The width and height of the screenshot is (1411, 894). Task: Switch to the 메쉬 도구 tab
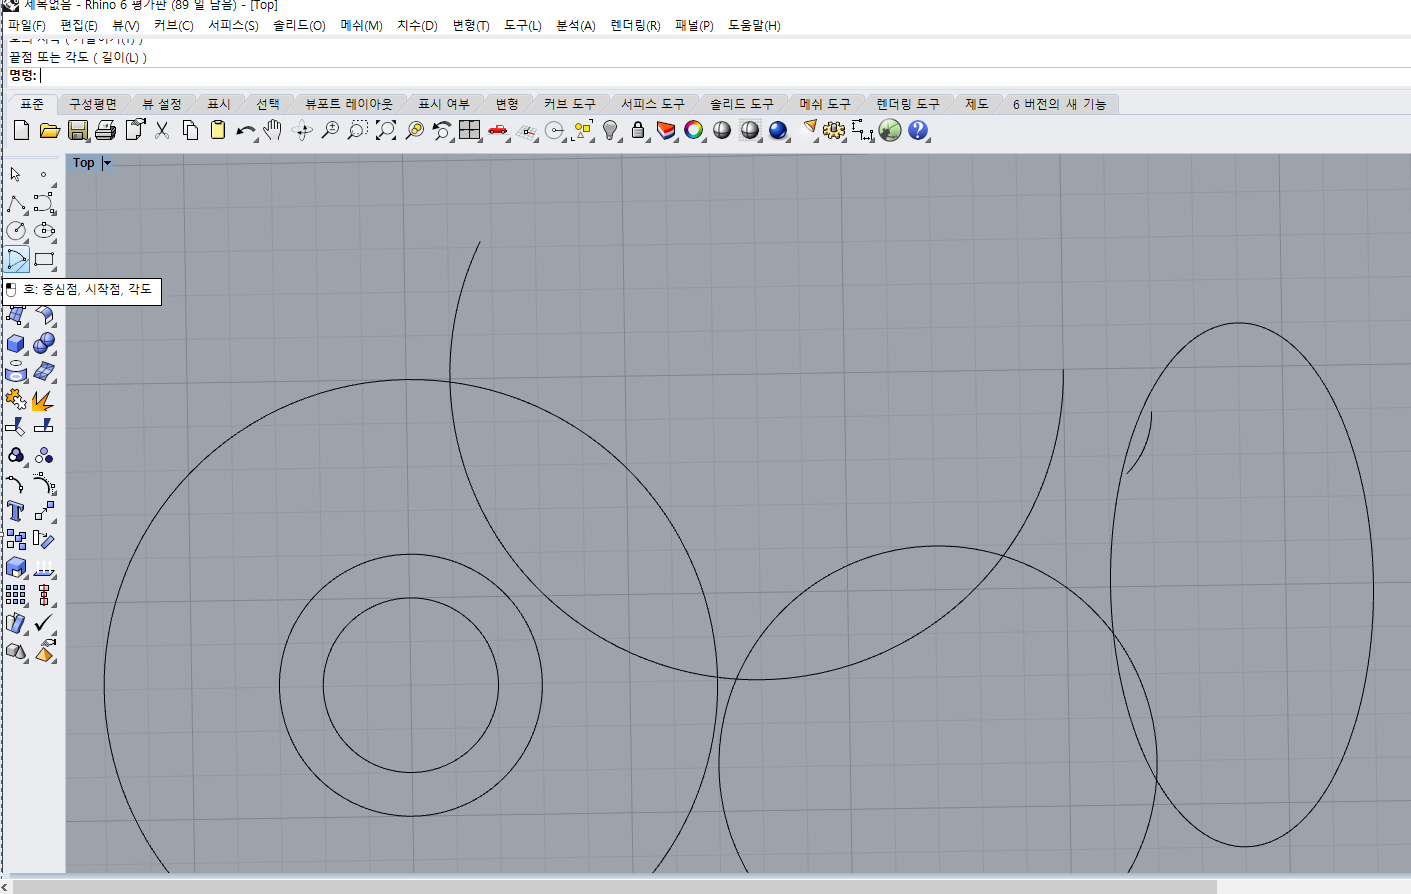coord(825,104)
